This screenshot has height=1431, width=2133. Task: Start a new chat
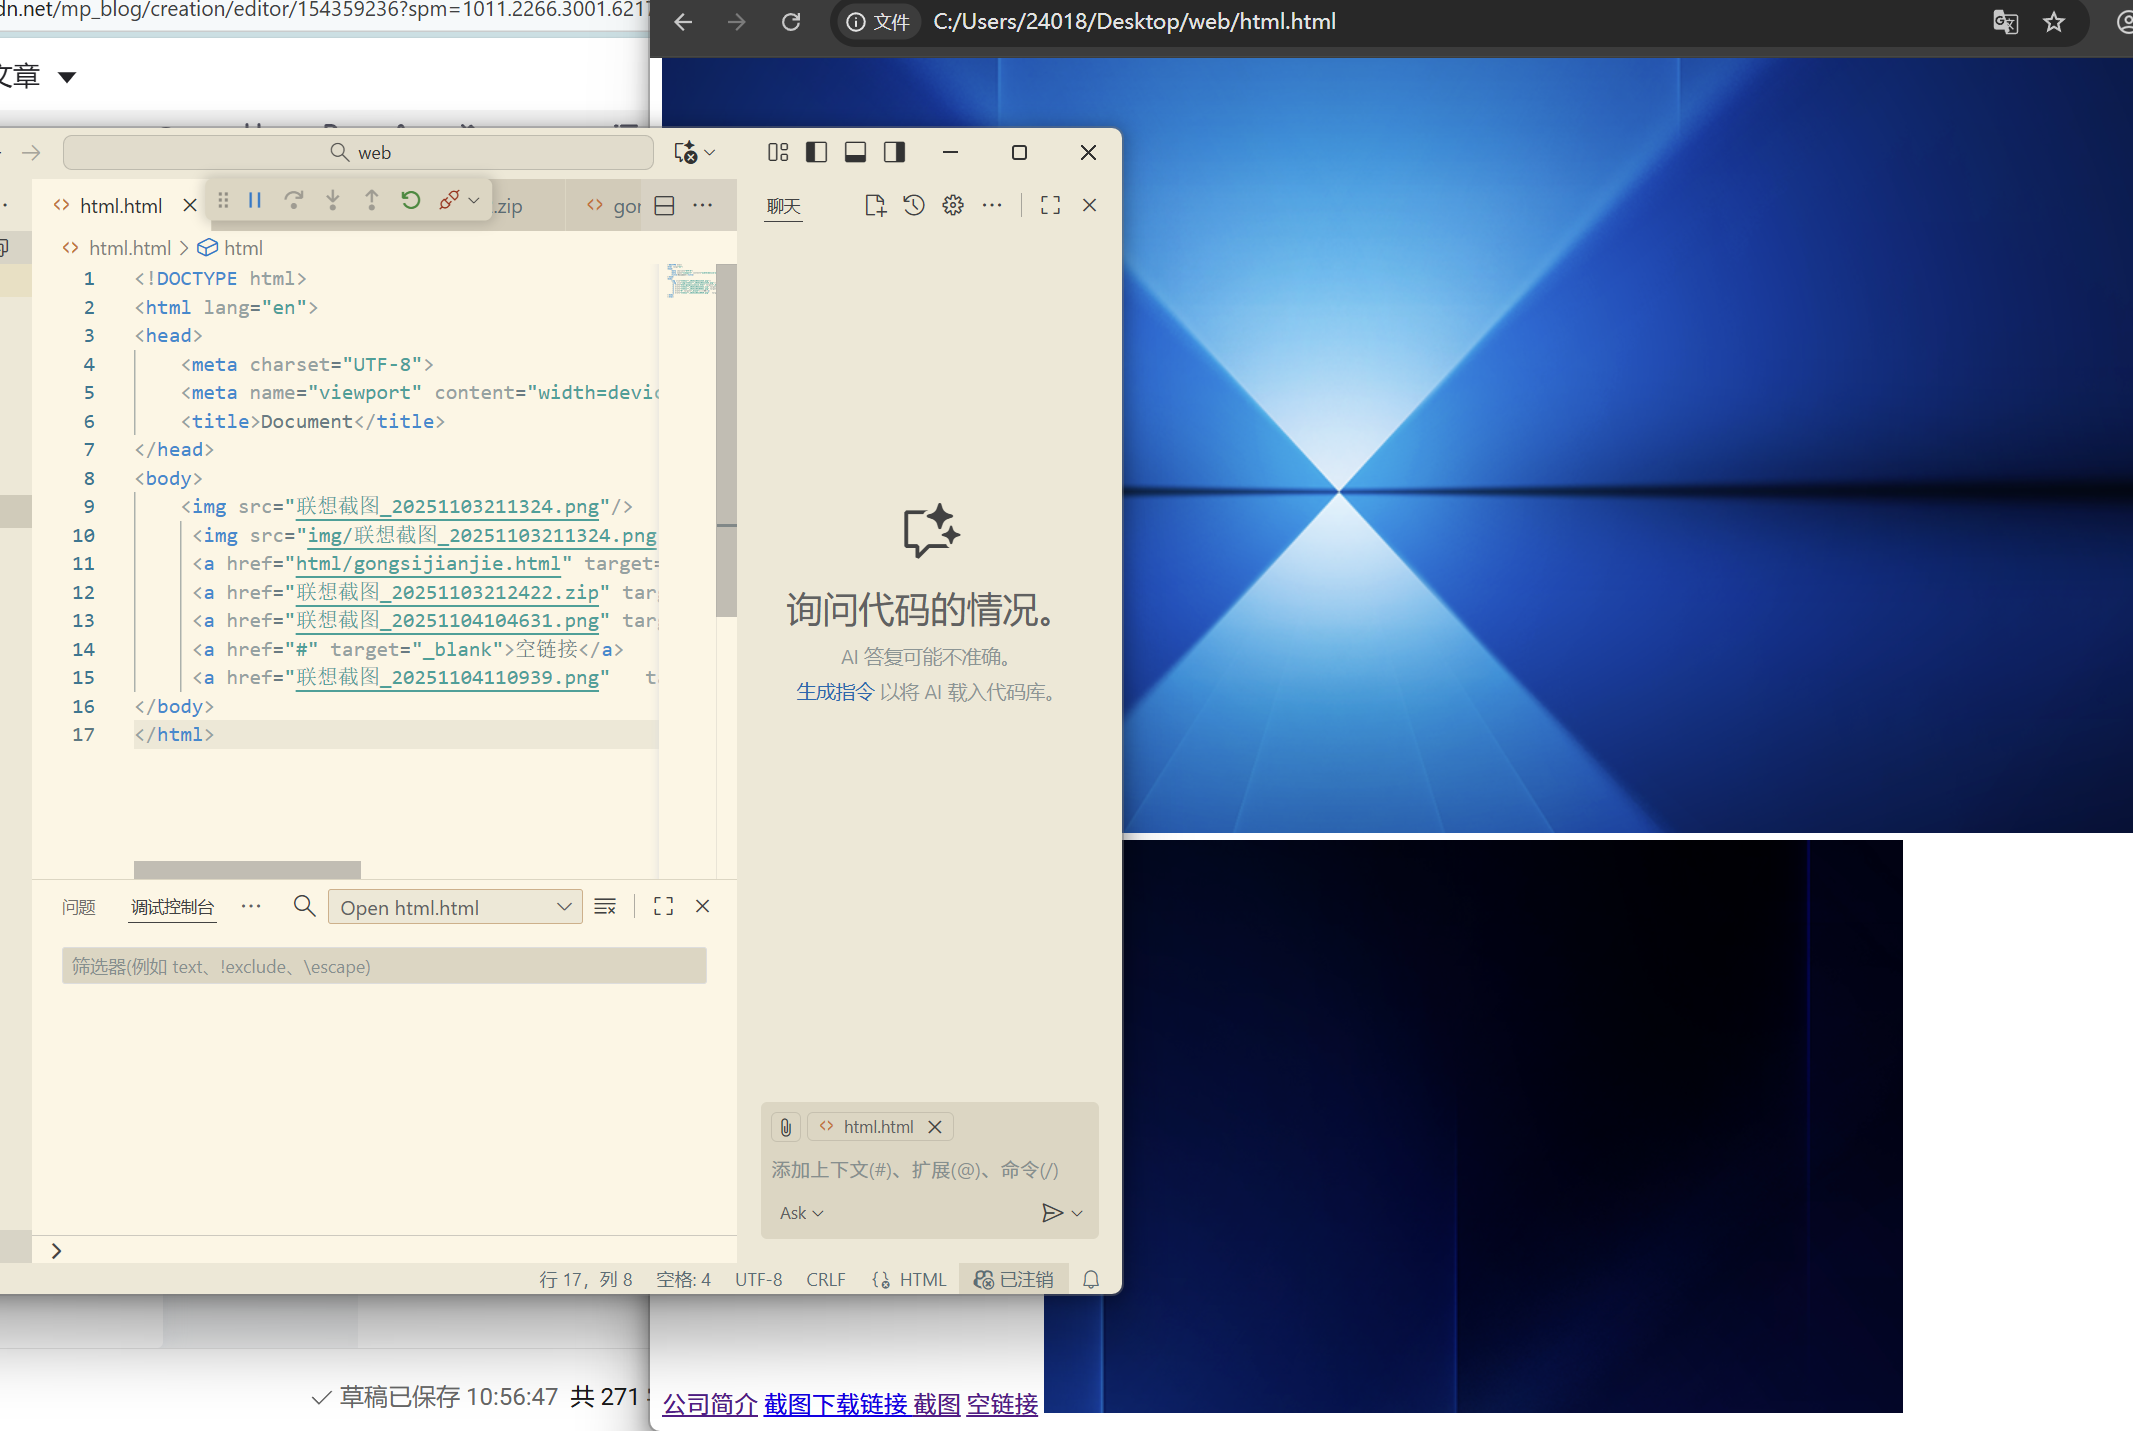click(875, 205)
